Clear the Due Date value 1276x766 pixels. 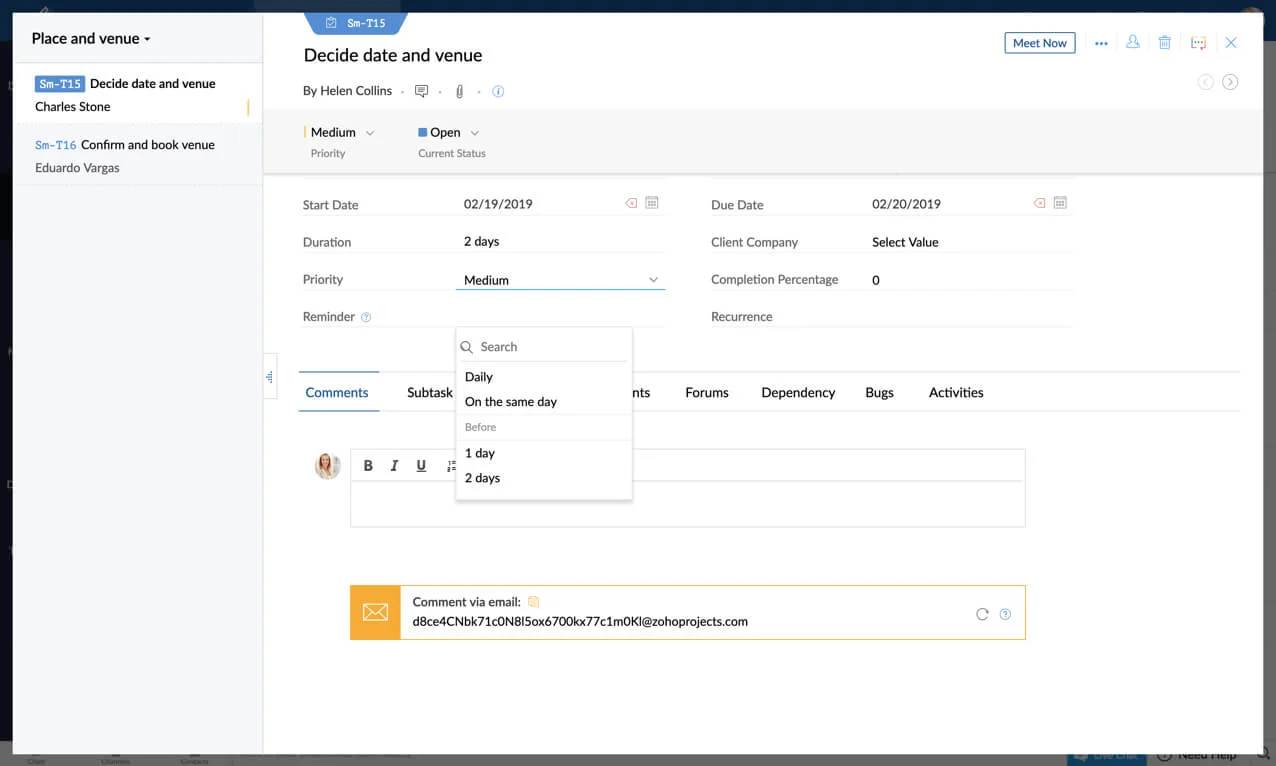(x=1039, y=203)
